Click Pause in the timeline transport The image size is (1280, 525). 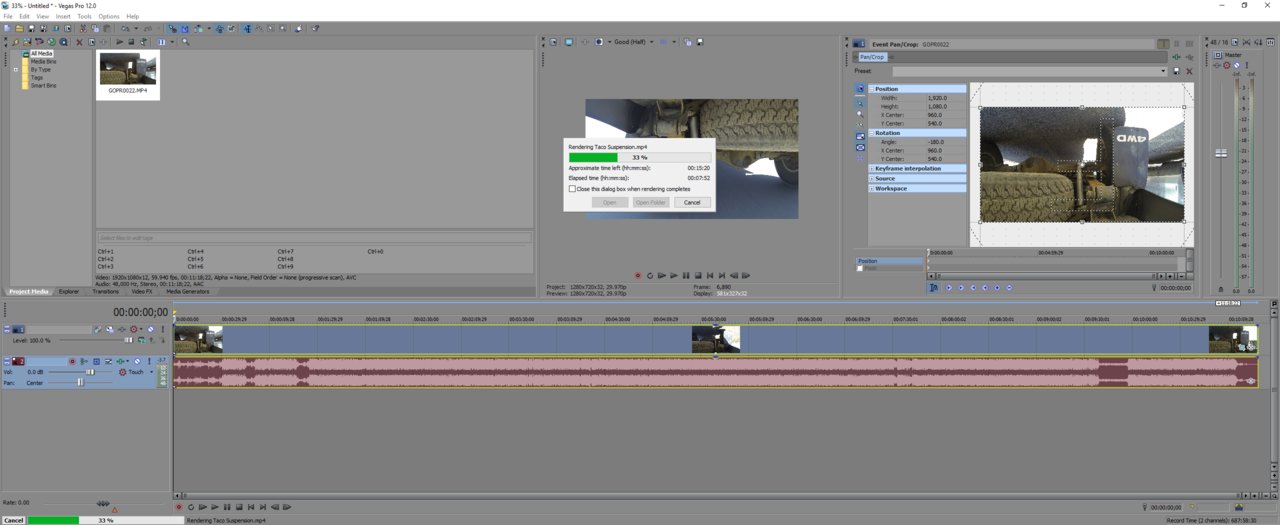(x=227, y=507)
